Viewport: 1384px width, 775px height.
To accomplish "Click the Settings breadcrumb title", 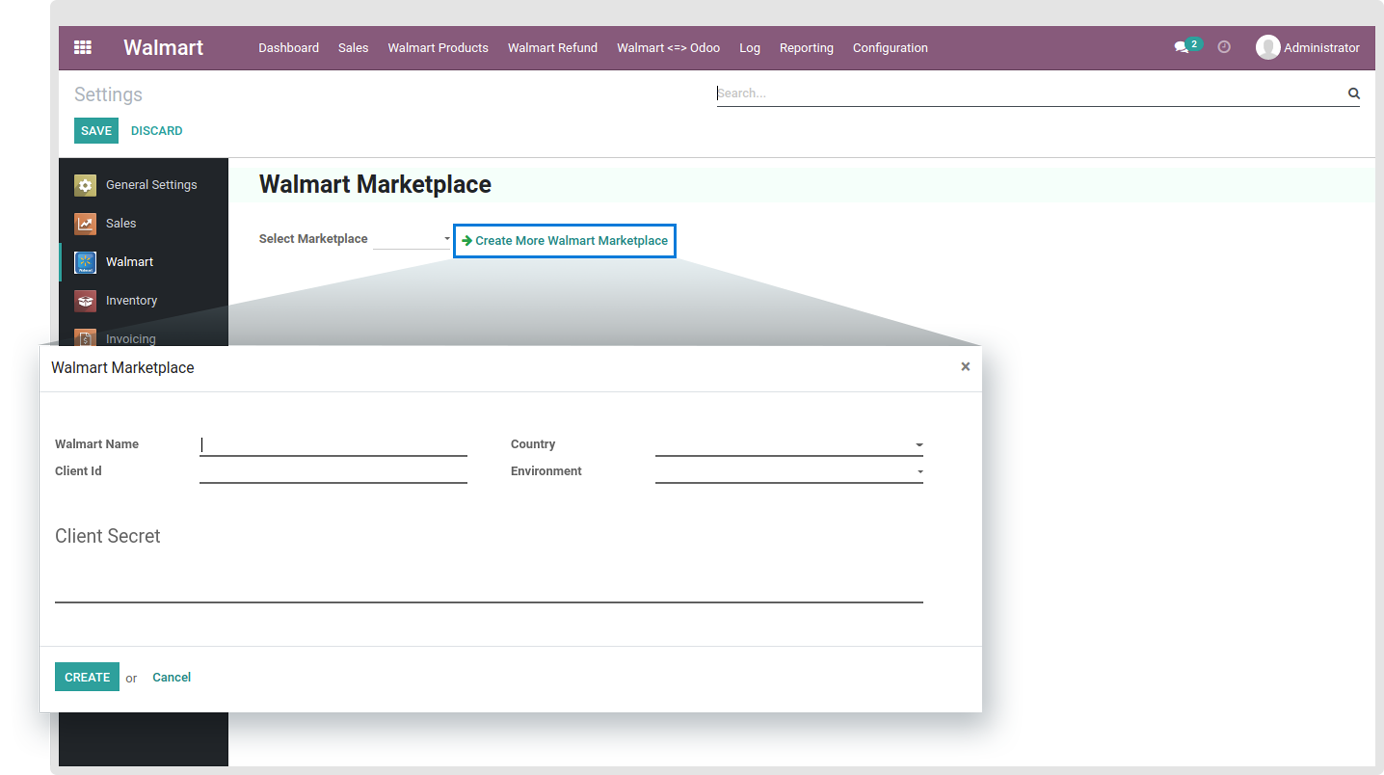I will [108, 95].
